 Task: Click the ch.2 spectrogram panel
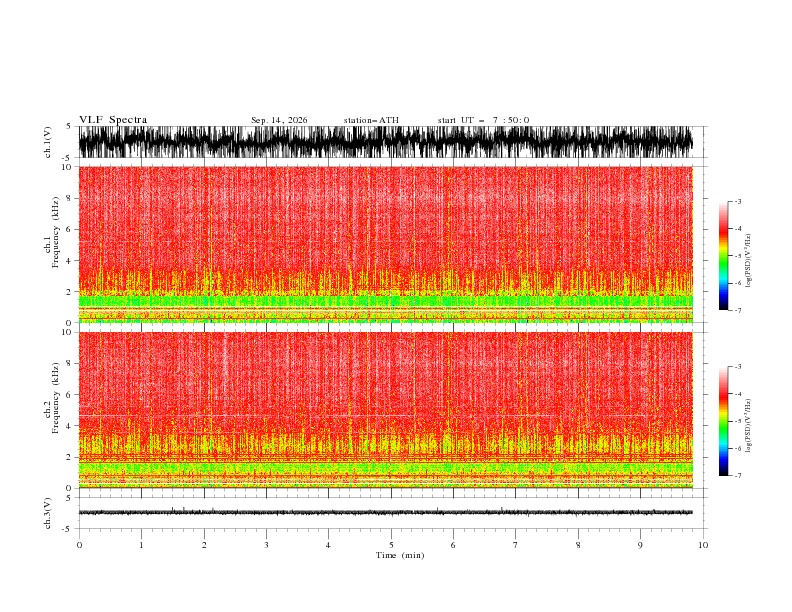(x=385, y=410)
